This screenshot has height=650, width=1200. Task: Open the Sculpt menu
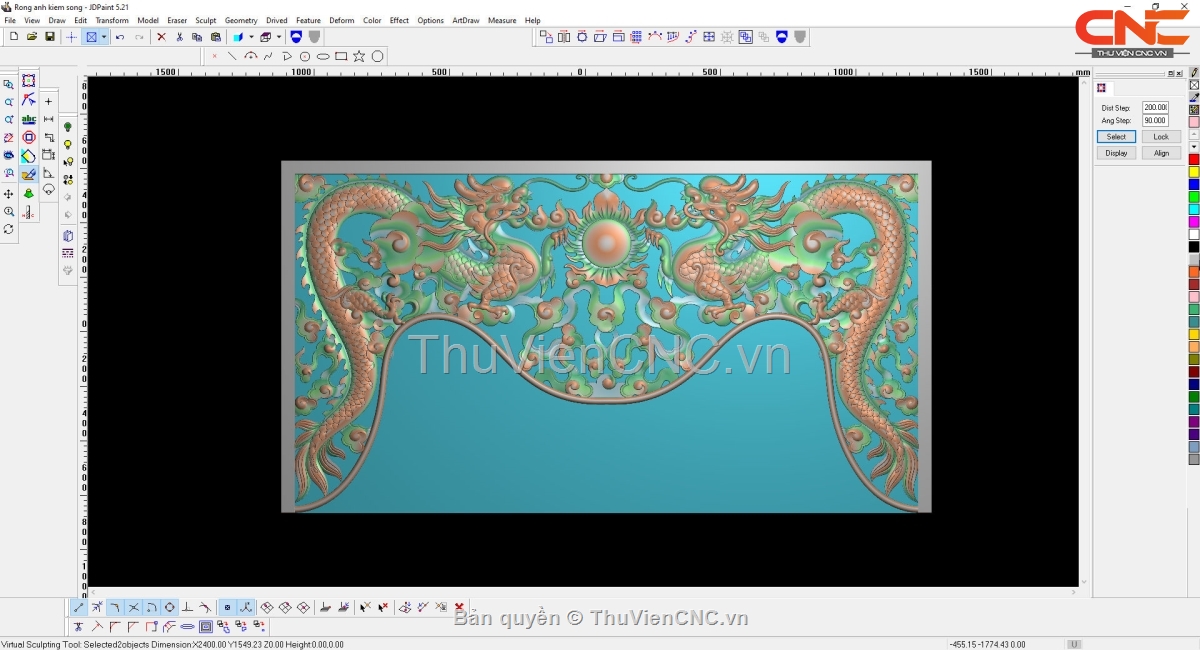point(205,20)
